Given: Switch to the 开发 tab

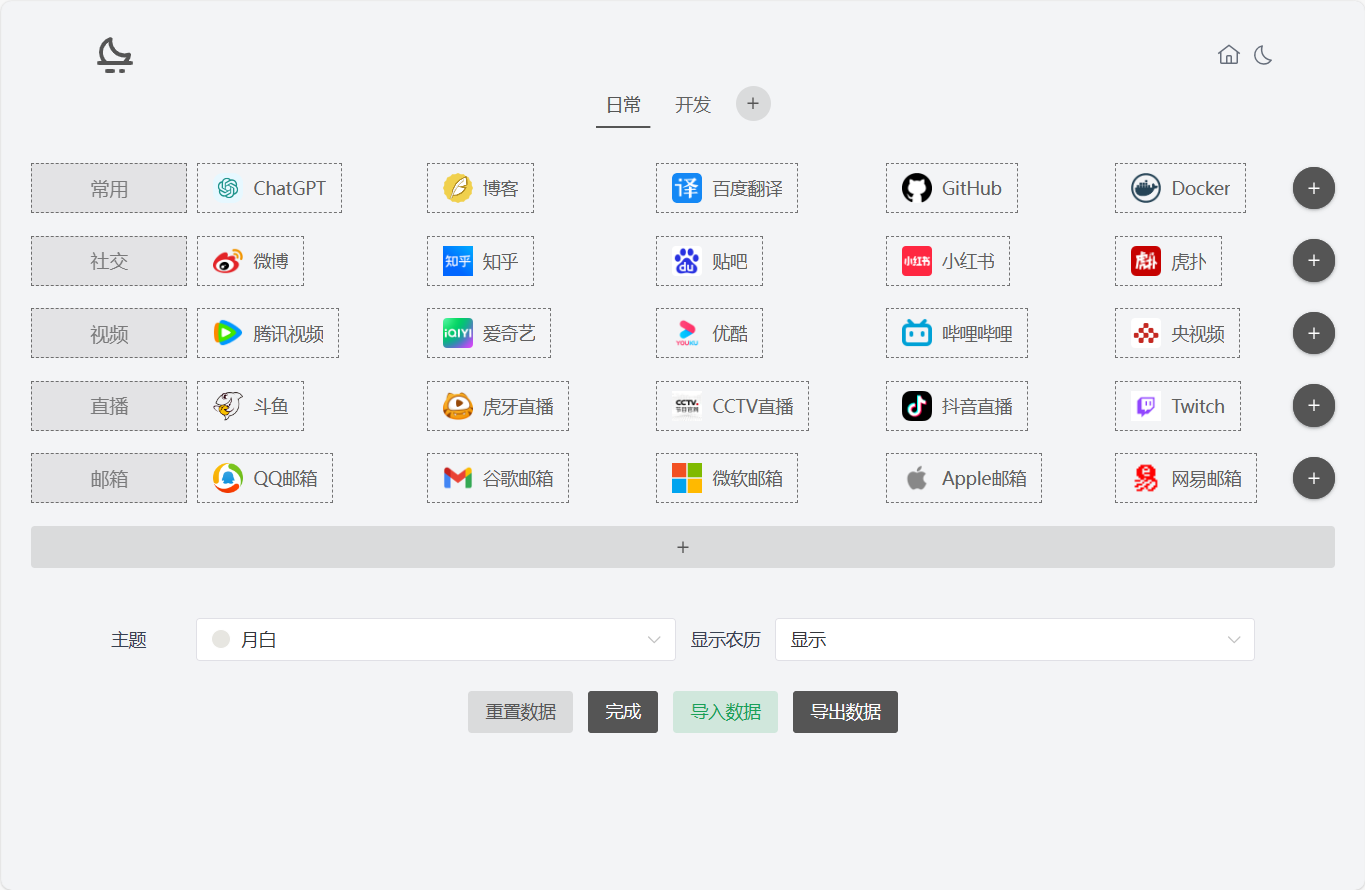Looking at the screenshot, I should [x=693, y=105].
